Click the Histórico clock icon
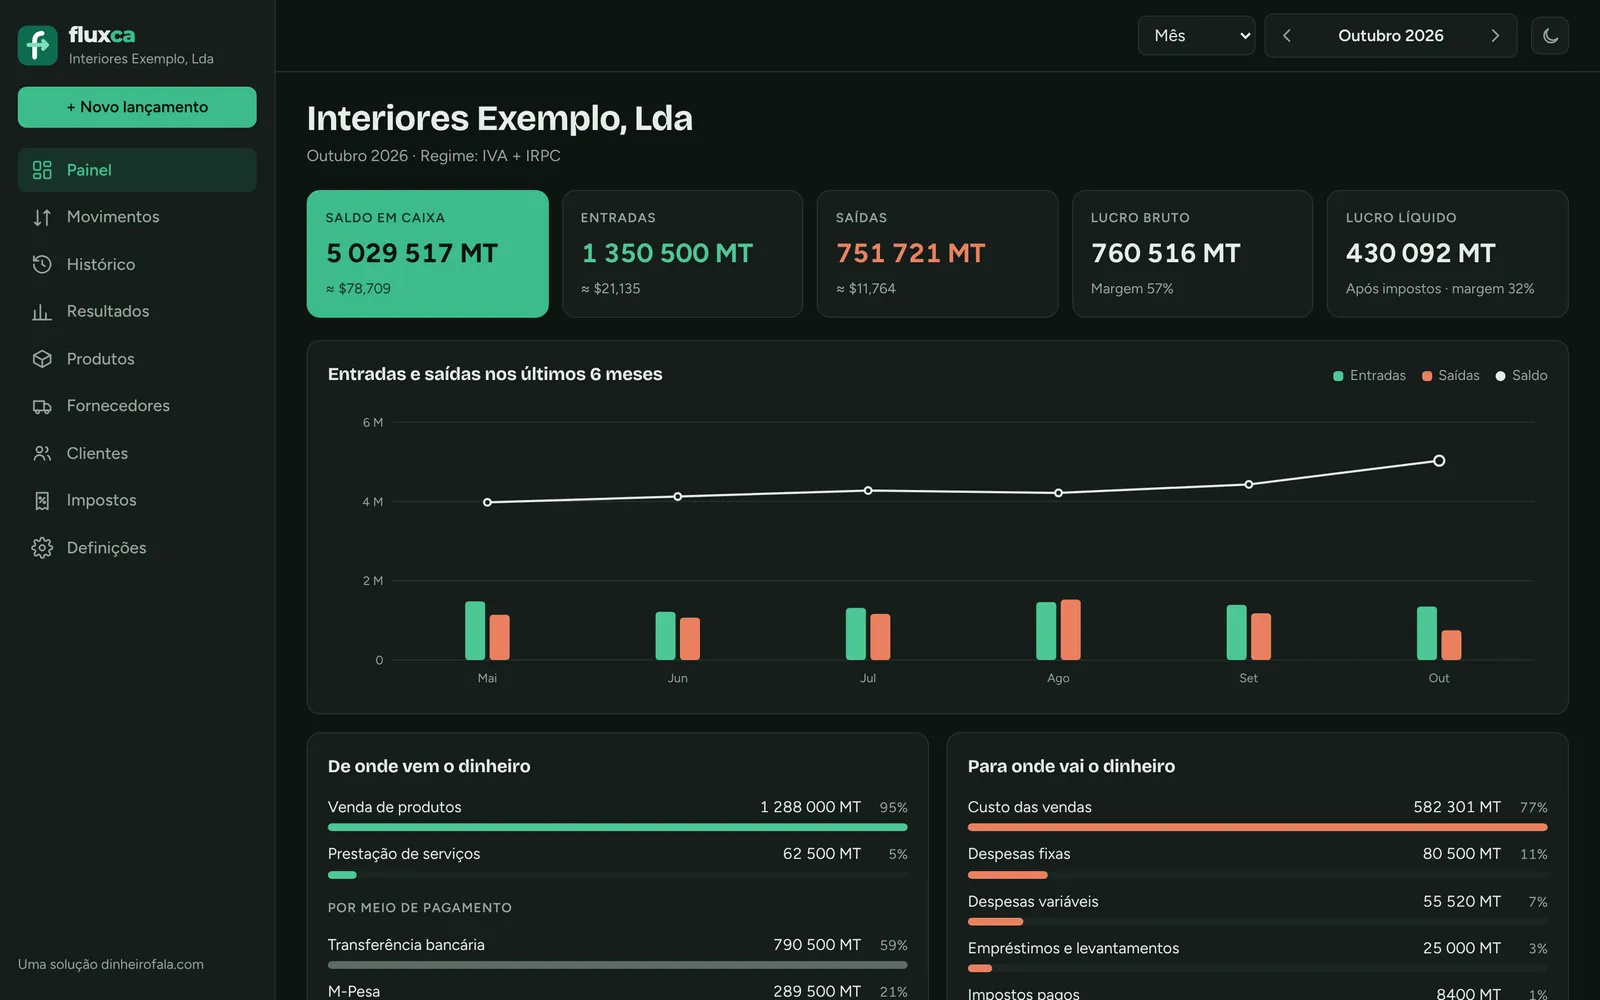Image resolution: width=1600 pixels, height=1000 pixels. click(42, 264)
